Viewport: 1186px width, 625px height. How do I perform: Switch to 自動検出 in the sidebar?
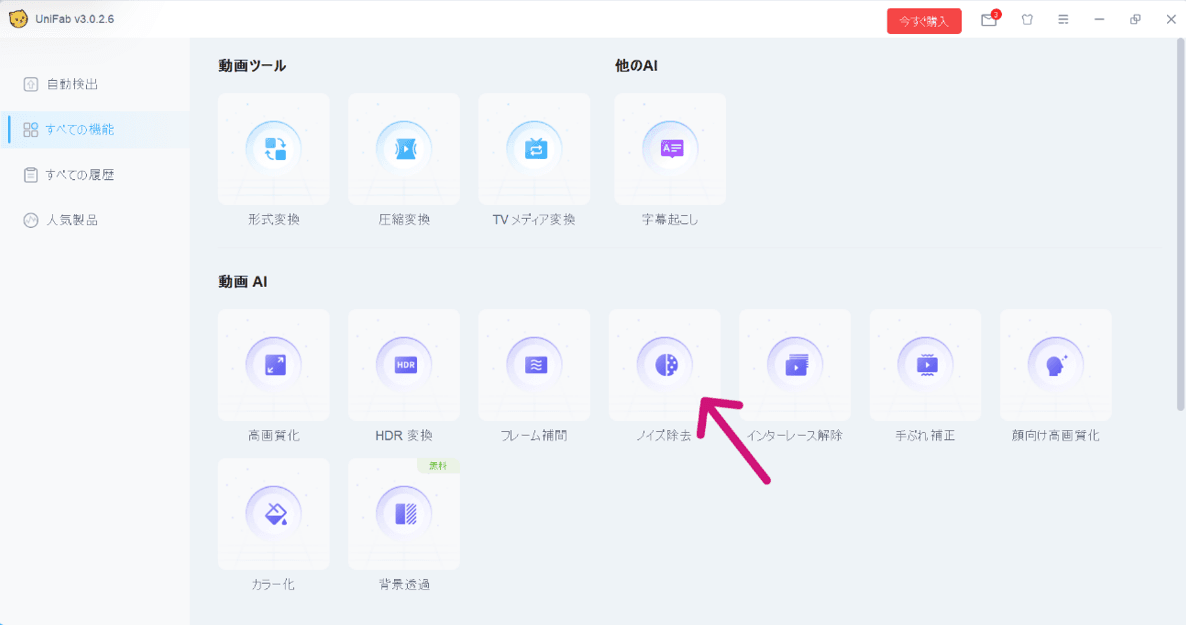tap(72, 85)
